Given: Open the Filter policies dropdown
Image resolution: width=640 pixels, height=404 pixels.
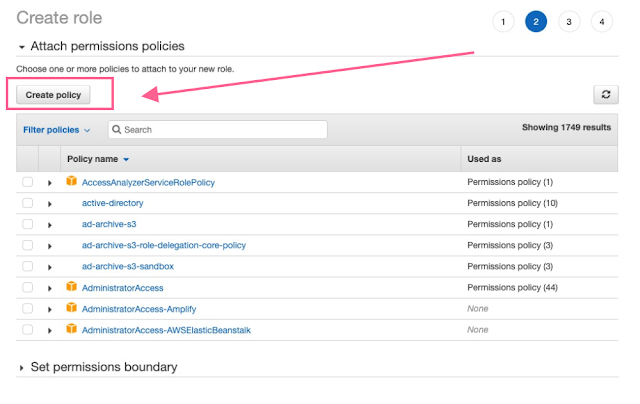Looking at the screenshot, I should (x=57, y=130).
